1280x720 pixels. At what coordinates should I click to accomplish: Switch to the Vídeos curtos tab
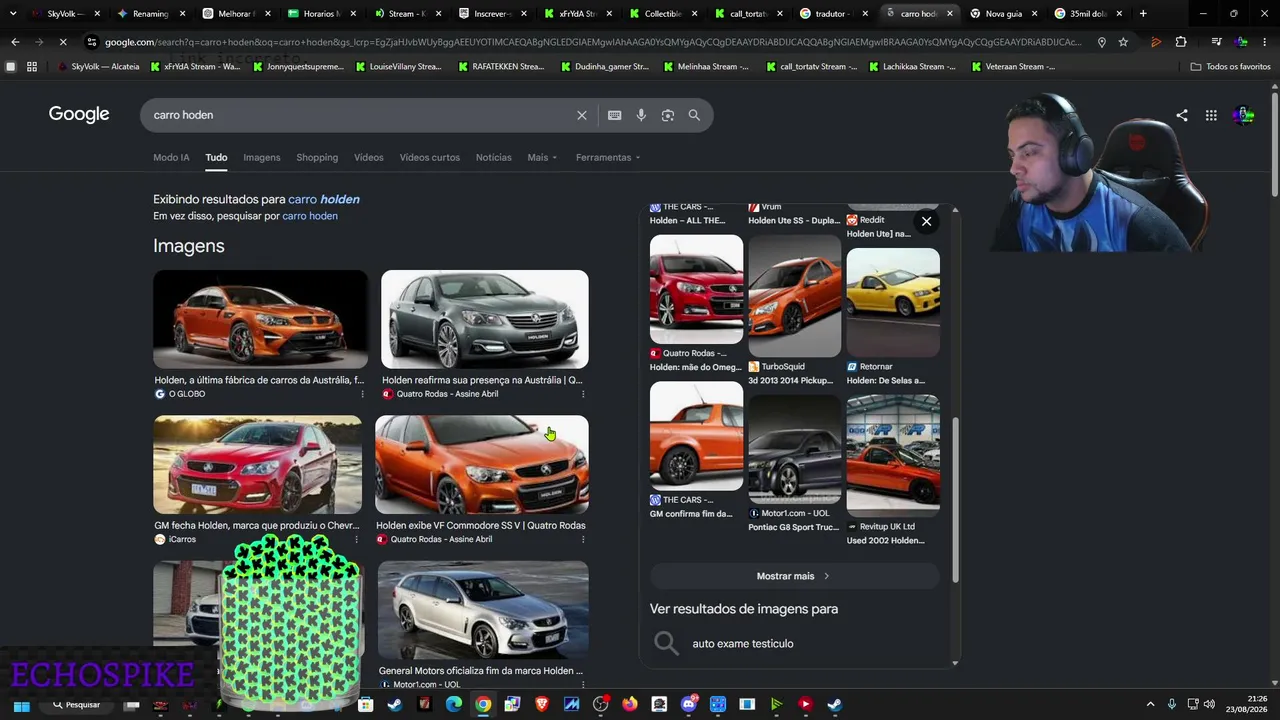[430, 157]
